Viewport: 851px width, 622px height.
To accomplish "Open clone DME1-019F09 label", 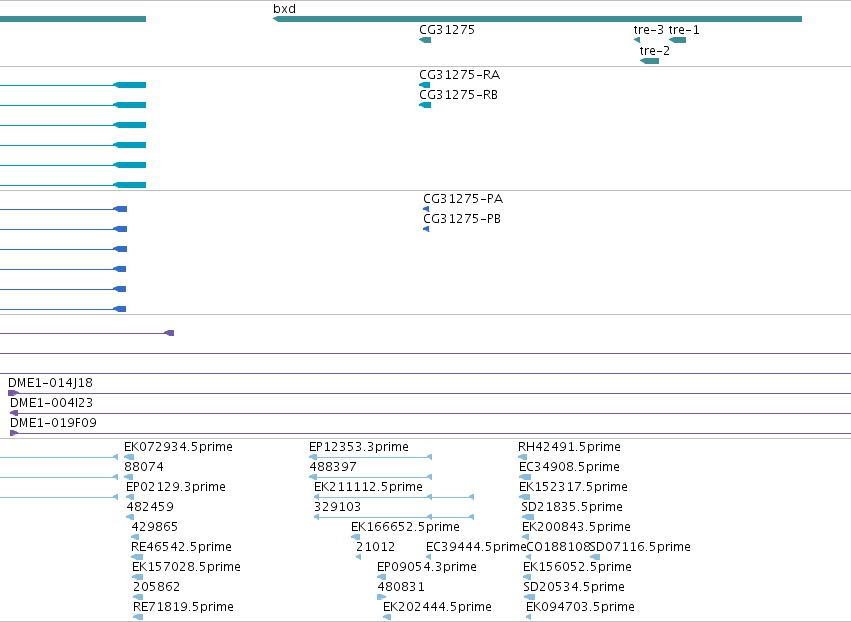I will click(x=53, y=423).
